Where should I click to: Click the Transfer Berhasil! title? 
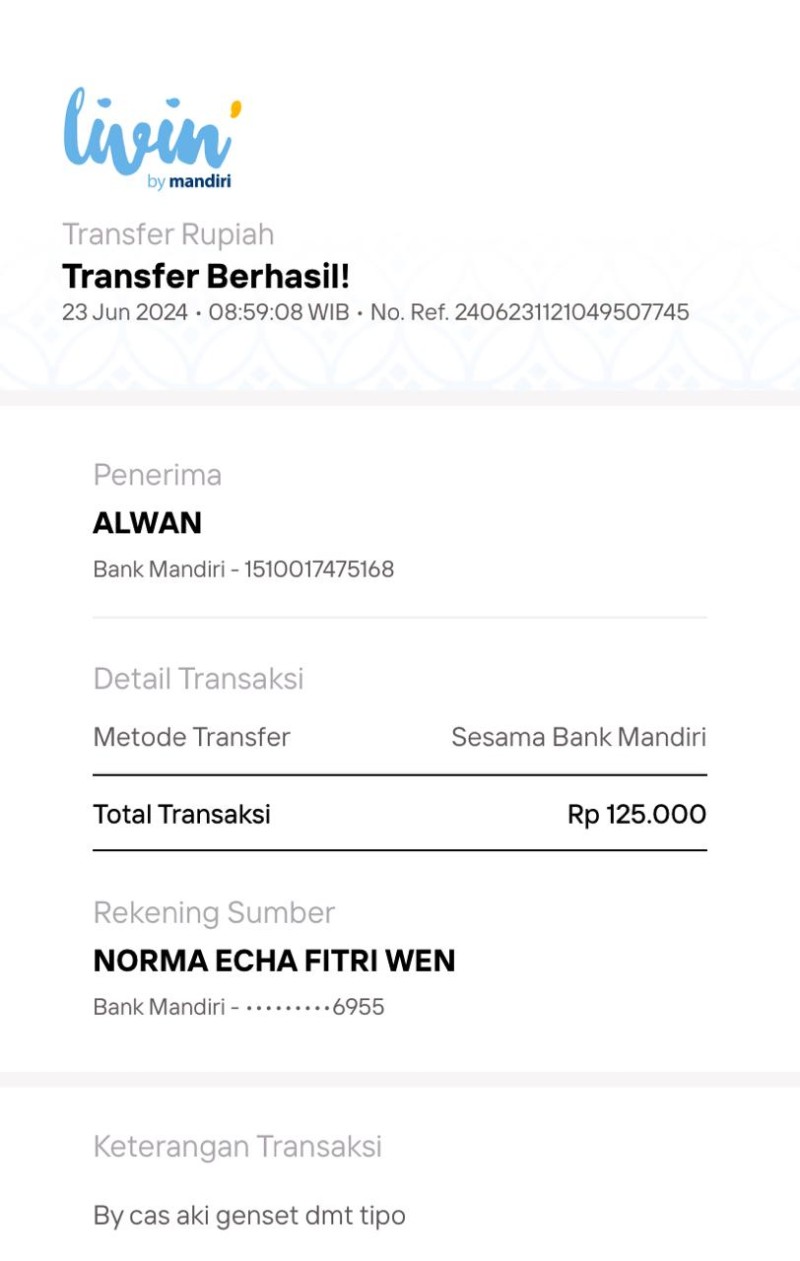pyautogui.click(x=206, y=276)
